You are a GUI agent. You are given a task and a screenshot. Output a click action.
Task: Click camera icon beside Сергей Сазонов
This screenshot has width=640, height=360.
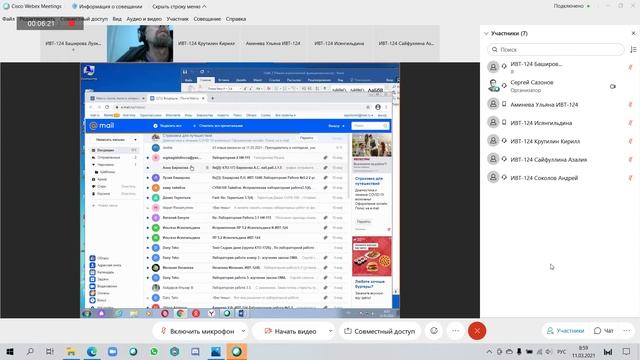coord(613,87)
